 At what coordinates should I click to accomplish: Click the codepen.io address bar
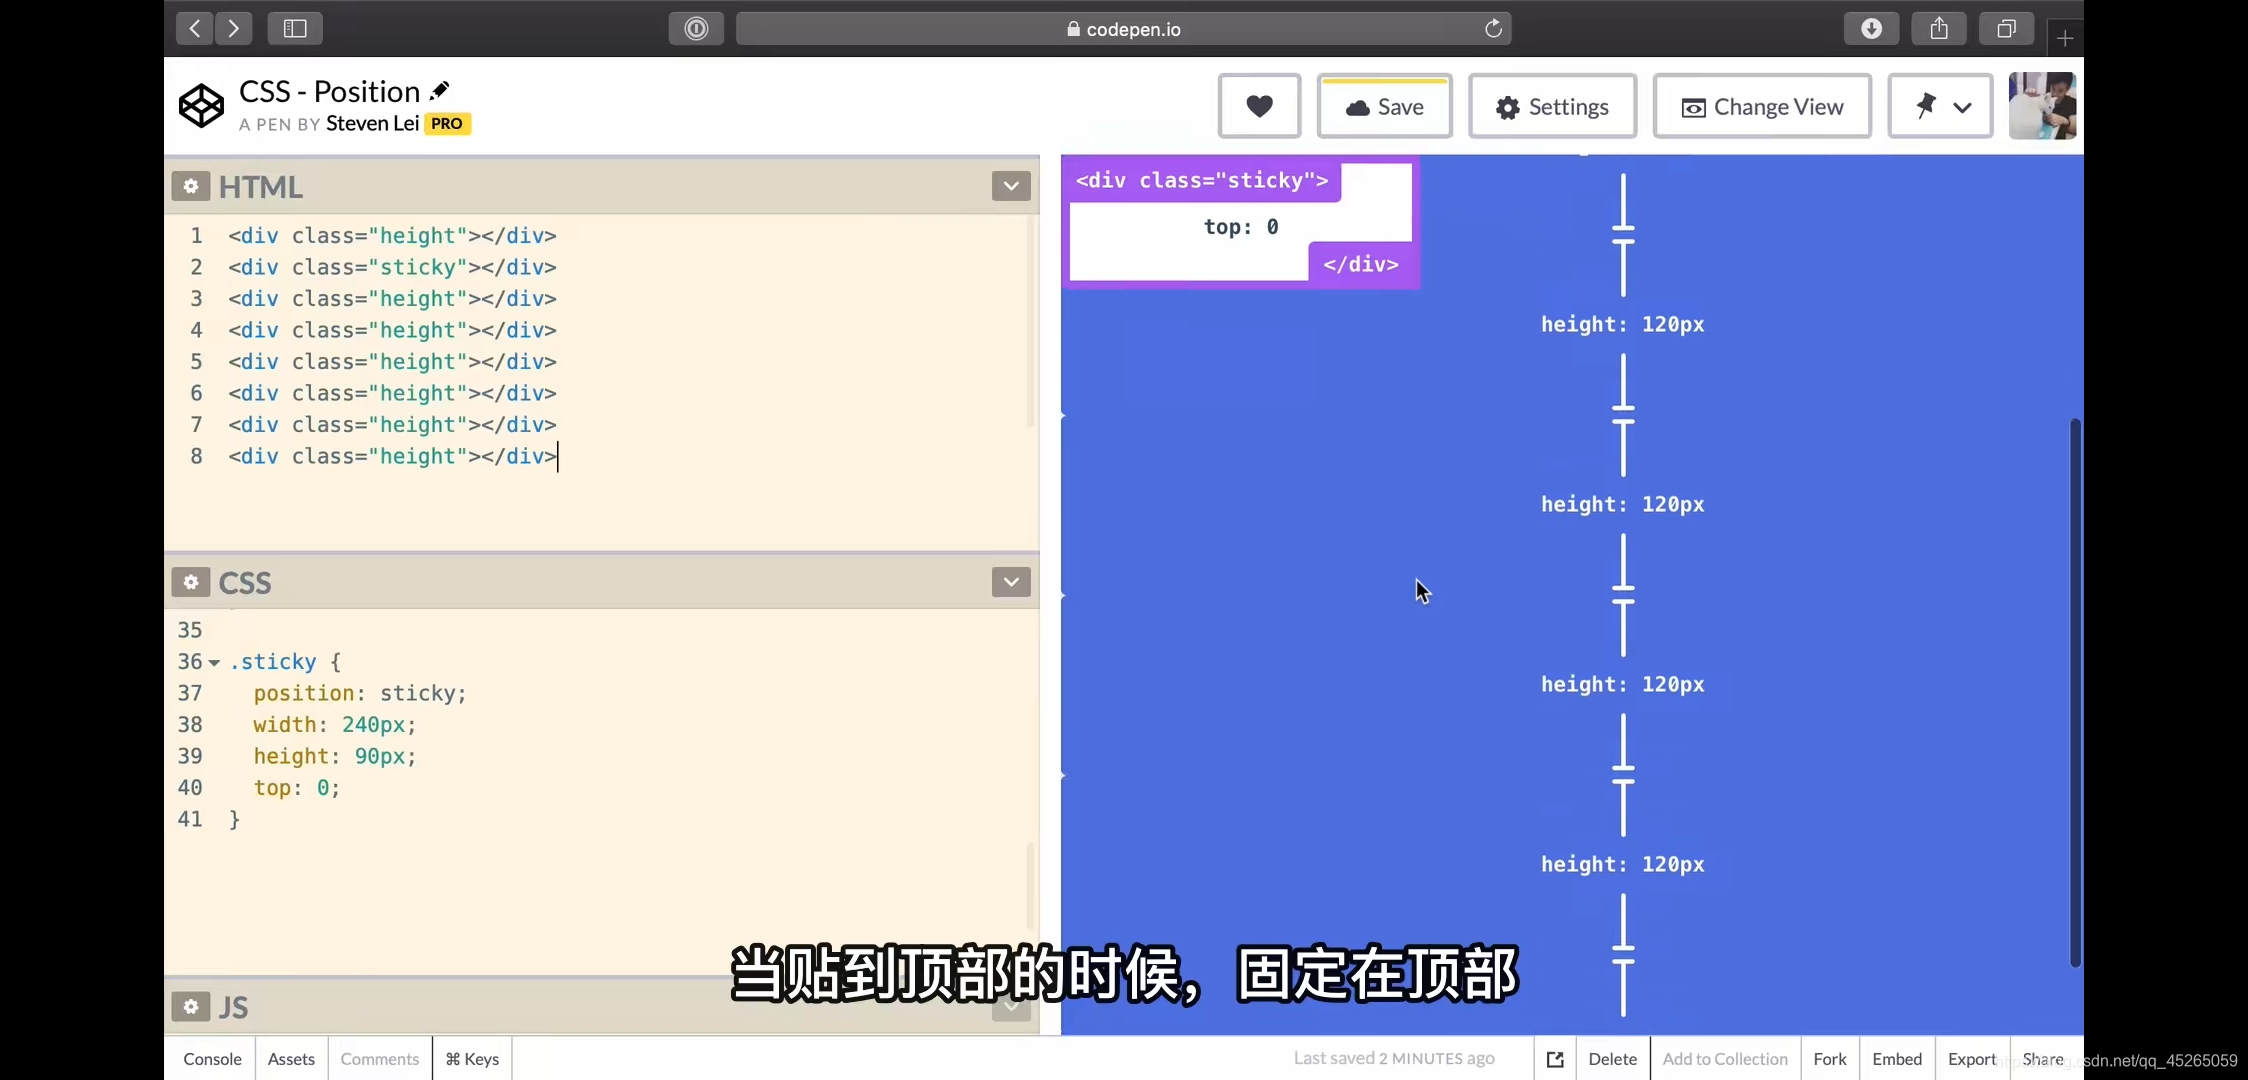tap(1123, 29)
